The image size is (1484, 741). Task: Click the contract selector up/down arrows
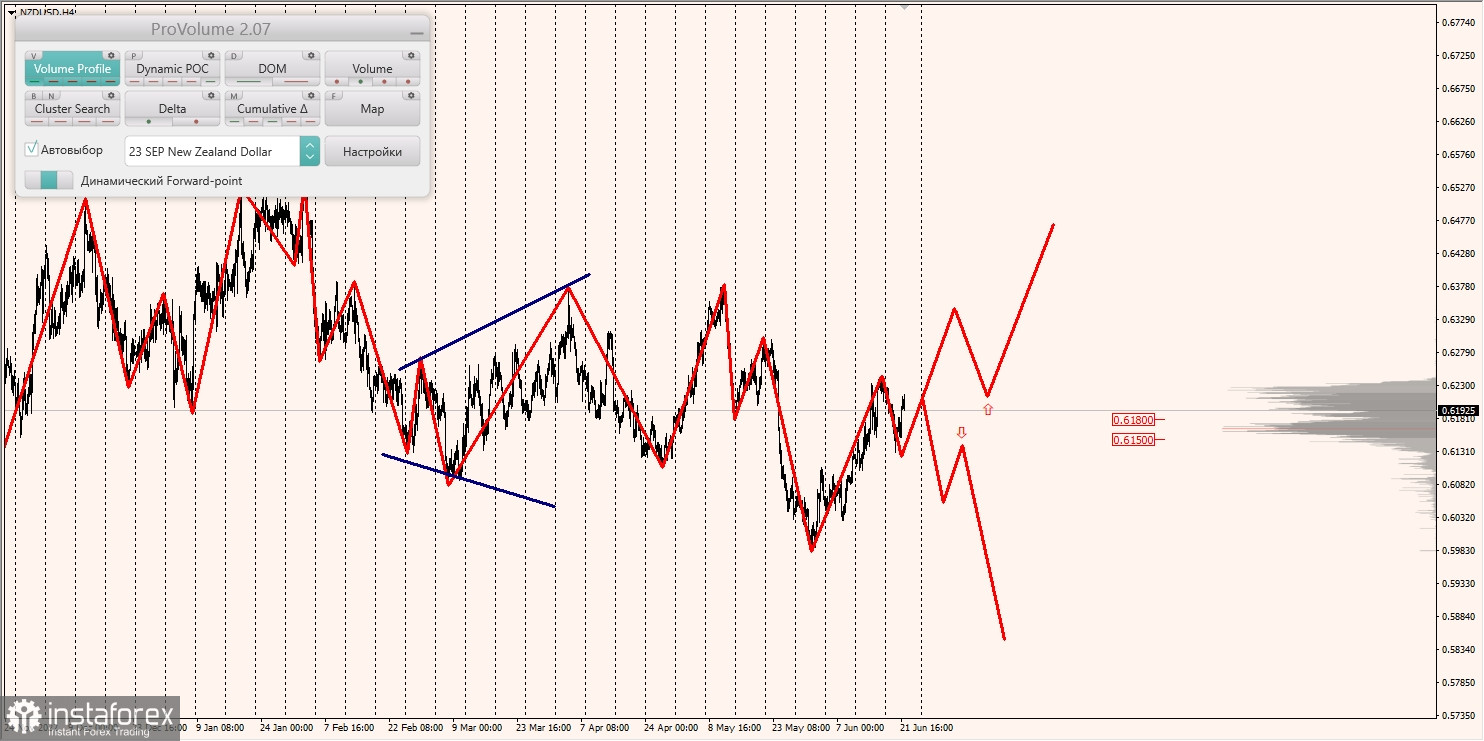pos(310,151)
